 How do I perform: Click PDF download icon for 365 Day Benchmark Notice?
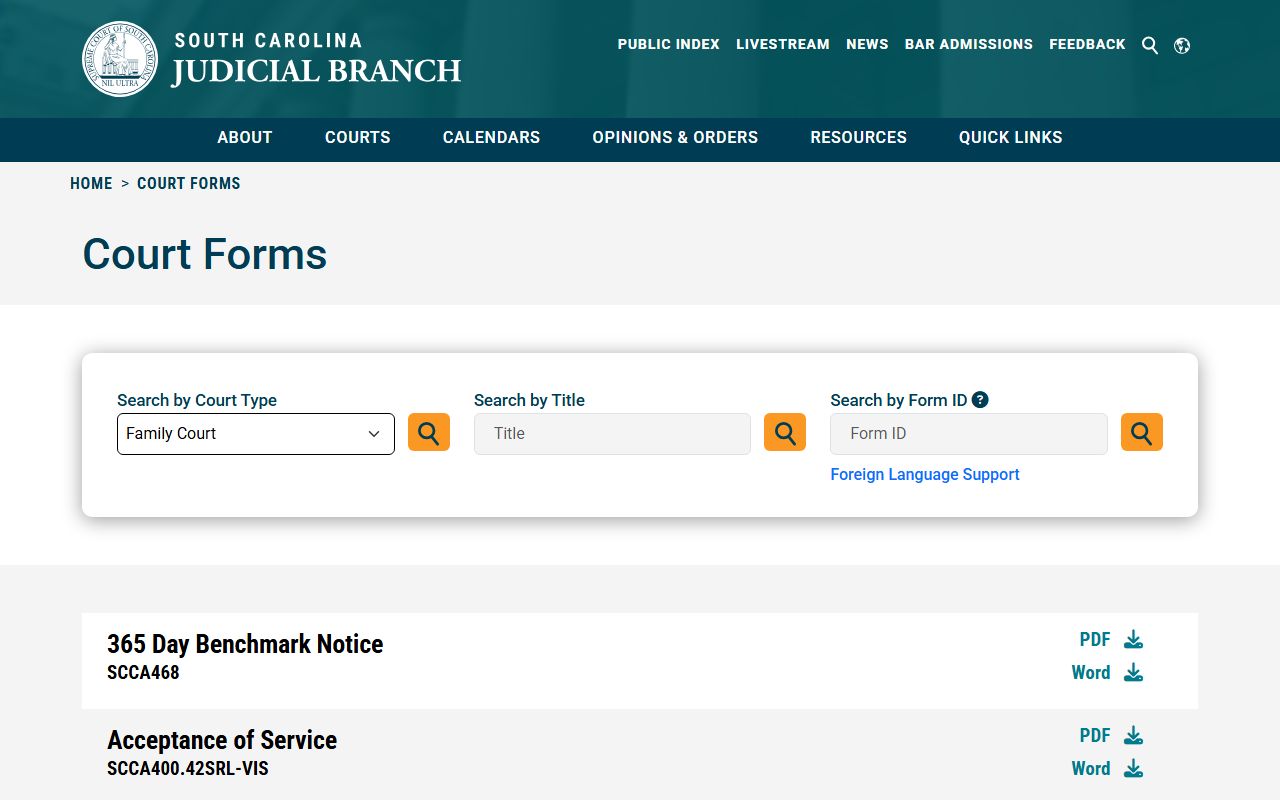coord(1133,639)
